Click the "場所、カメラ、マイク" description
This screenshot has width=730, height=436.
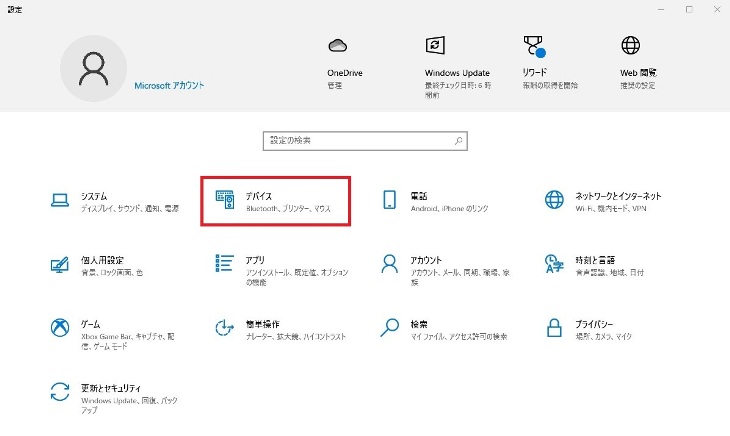click(603, 336)
